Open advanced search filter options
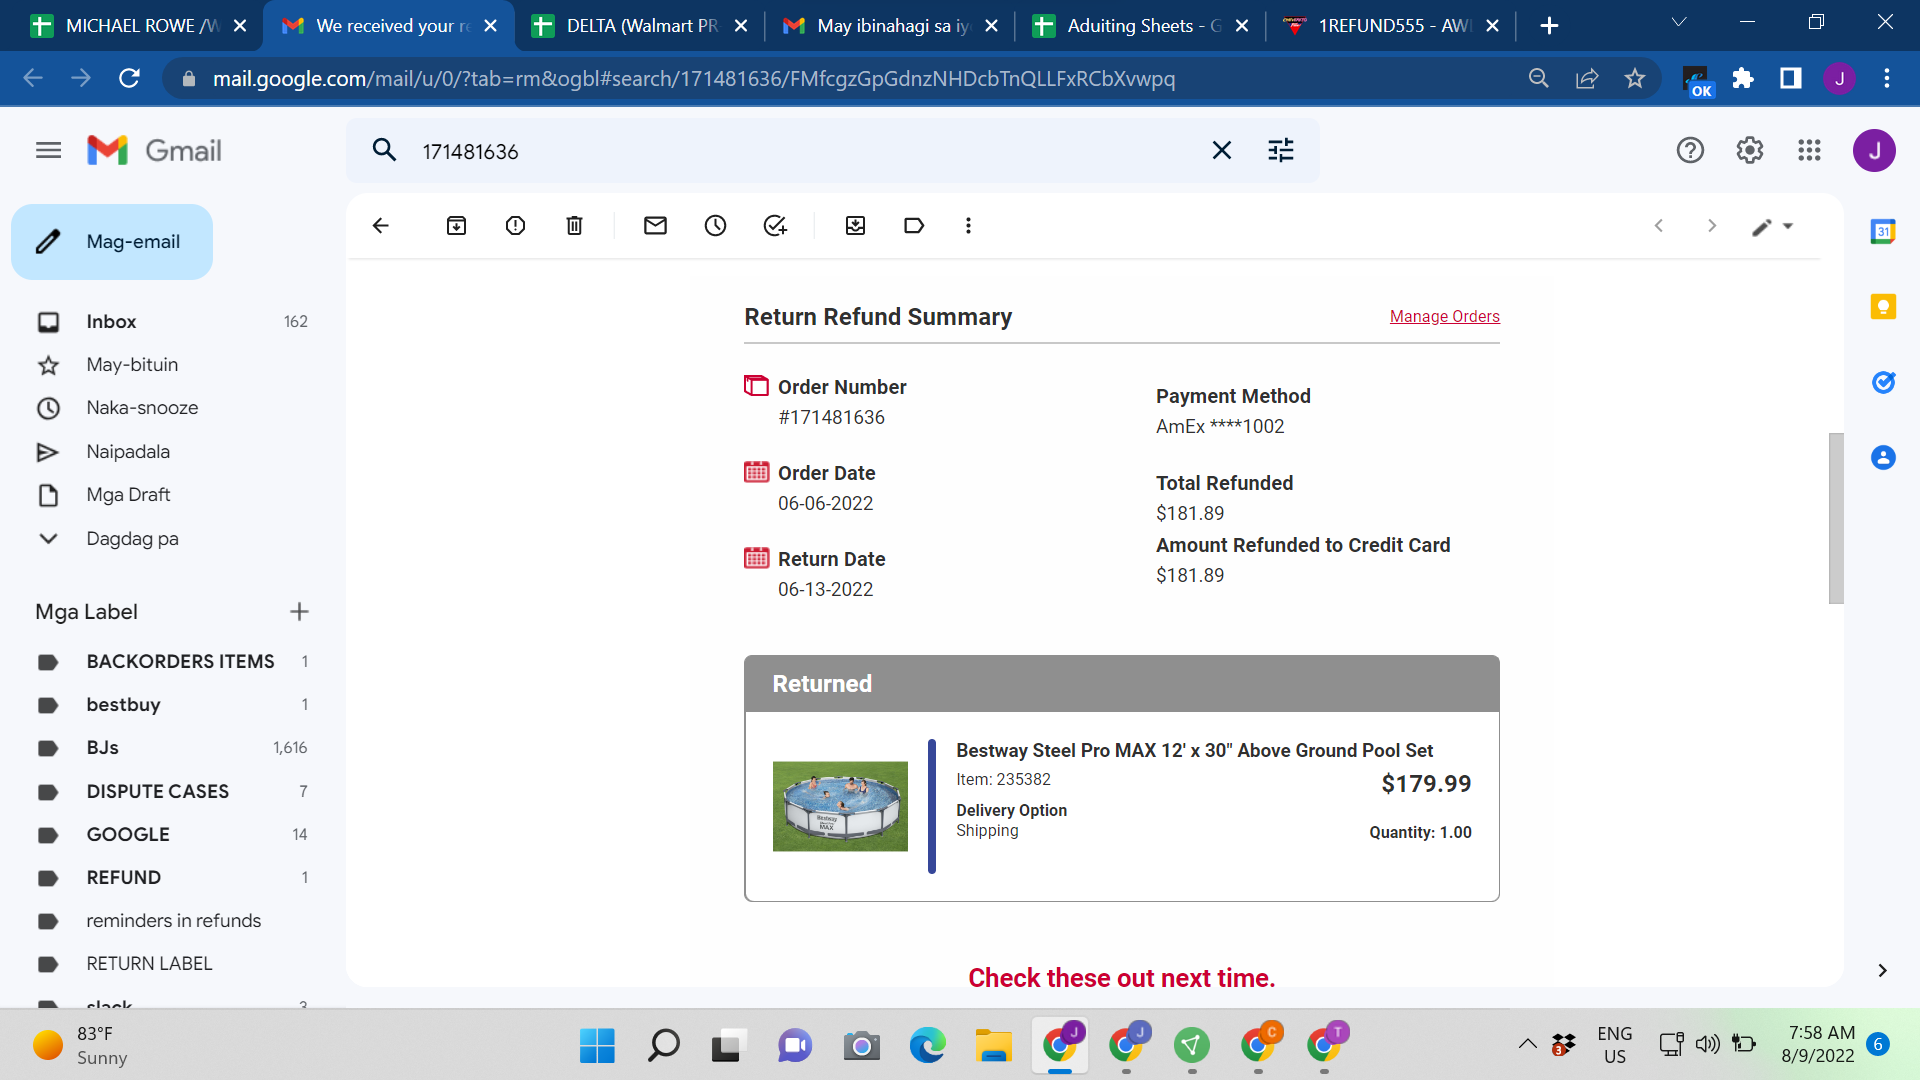The height and width of the screenshot is (1080, 1920). 1280,150
